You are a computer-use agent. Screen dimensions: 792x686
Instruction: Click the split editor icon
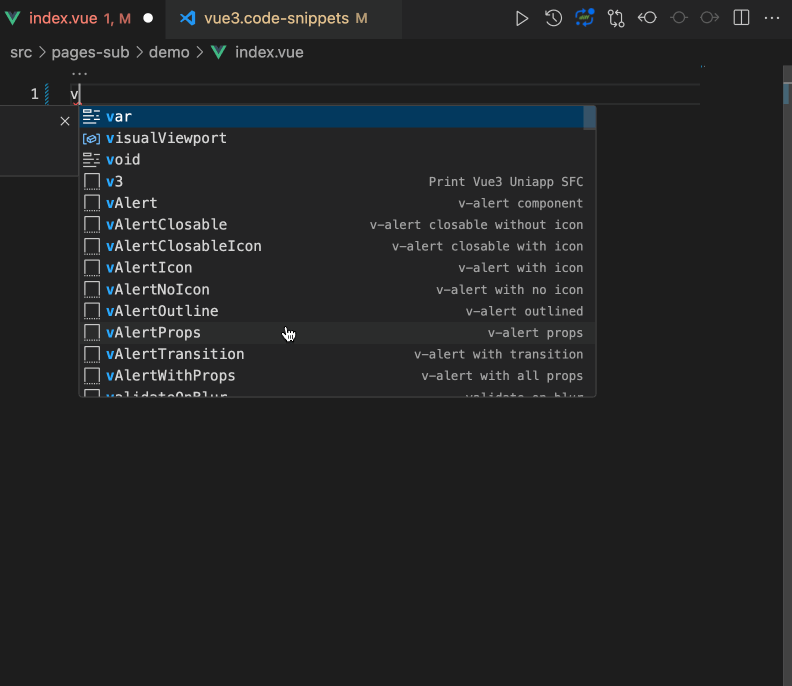741,18
